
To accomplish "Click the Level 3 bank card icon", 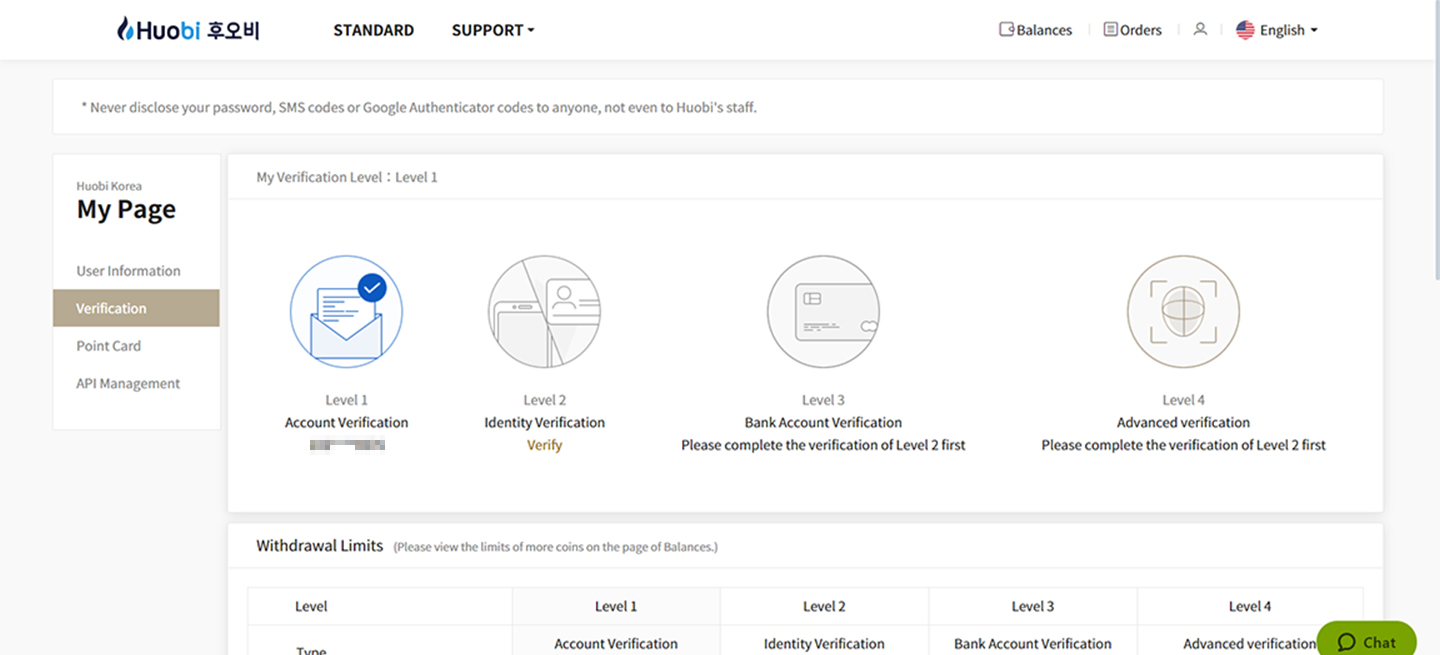I will click(x=823, y=312).
